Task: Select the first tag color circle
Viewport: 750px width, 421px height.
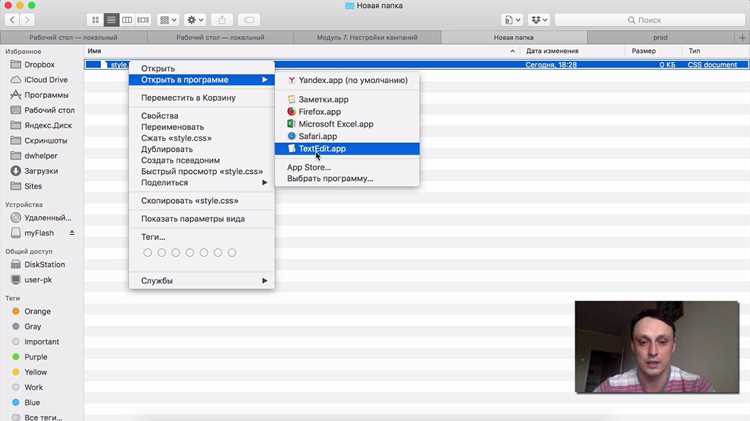Action: click(x=147, y=253)
